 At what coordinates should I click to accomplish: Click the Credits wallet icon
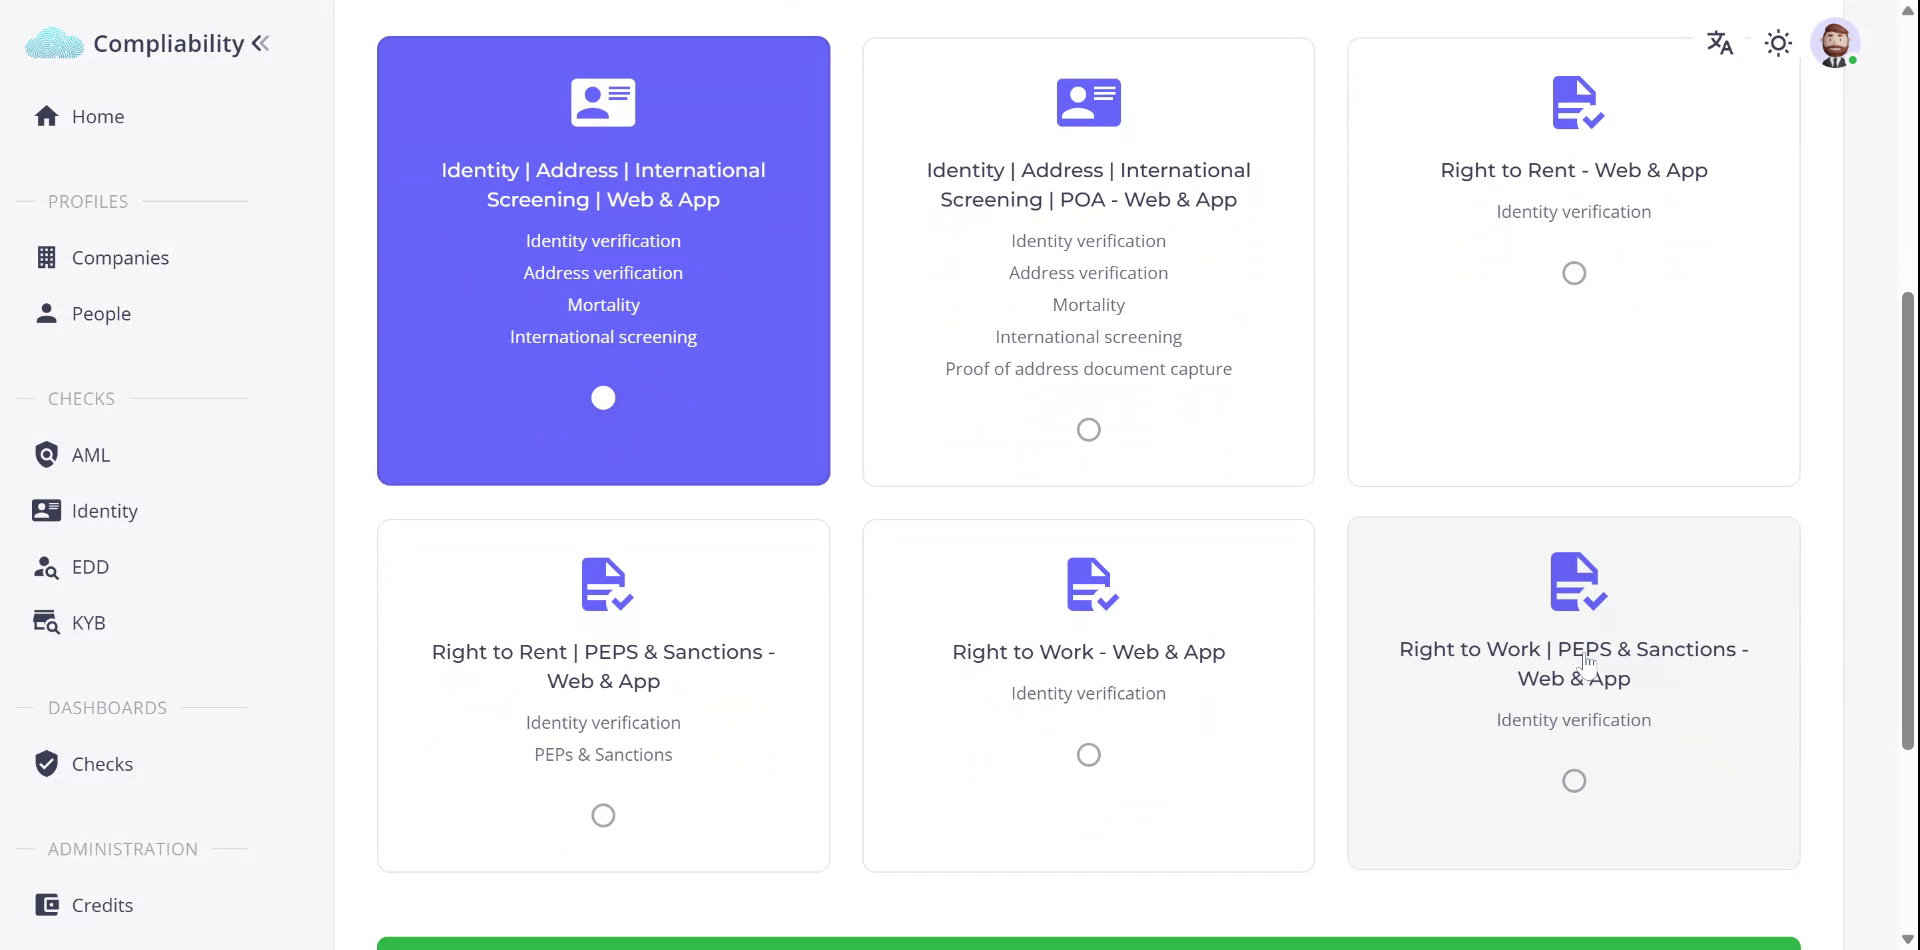(46, 905)
